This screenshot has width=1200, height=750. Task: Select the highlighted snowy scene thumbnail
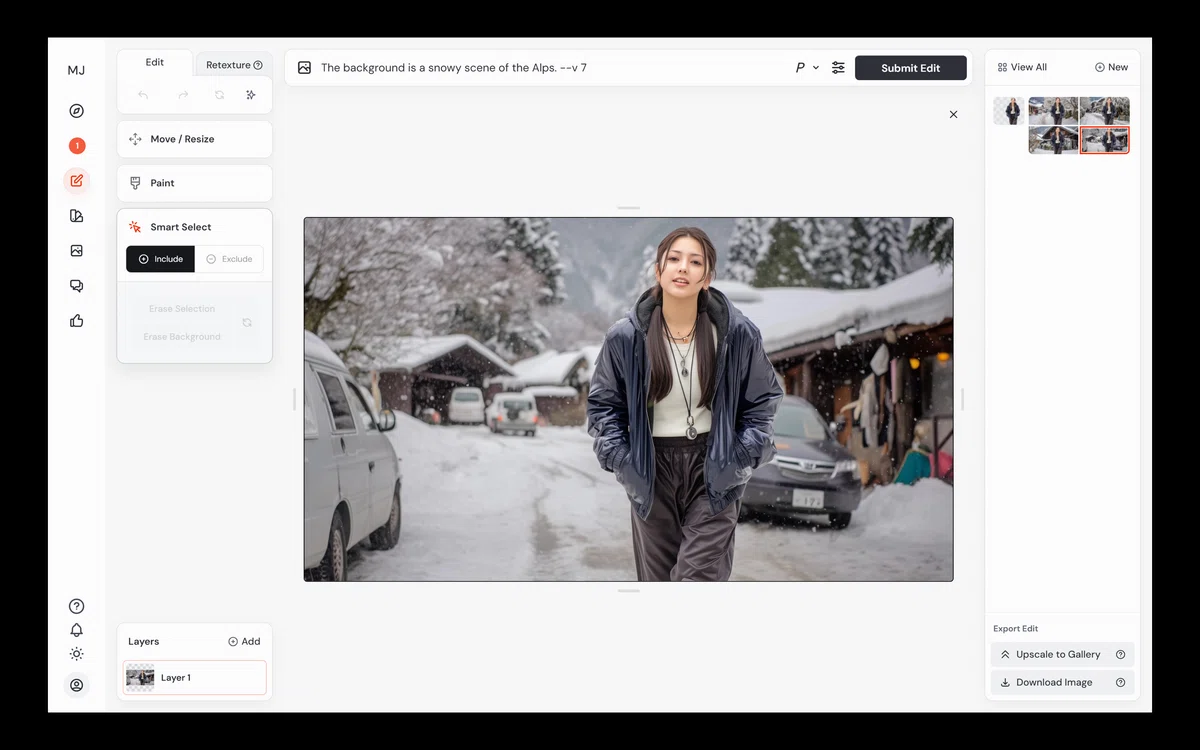pos(1105,140)
